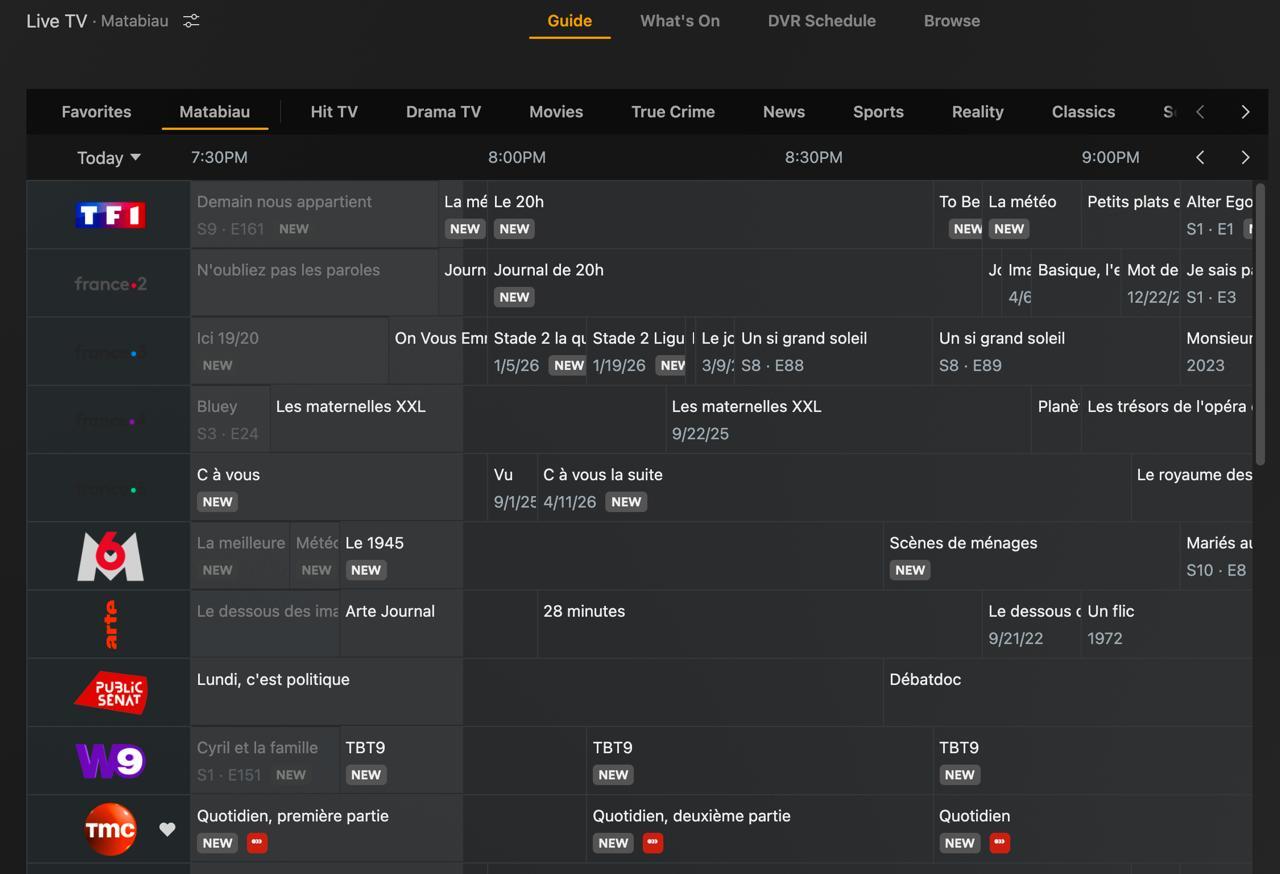Advance timeline to later time slots
Viewport: 1280px width, 874px height.
(x=1245, y=157)
